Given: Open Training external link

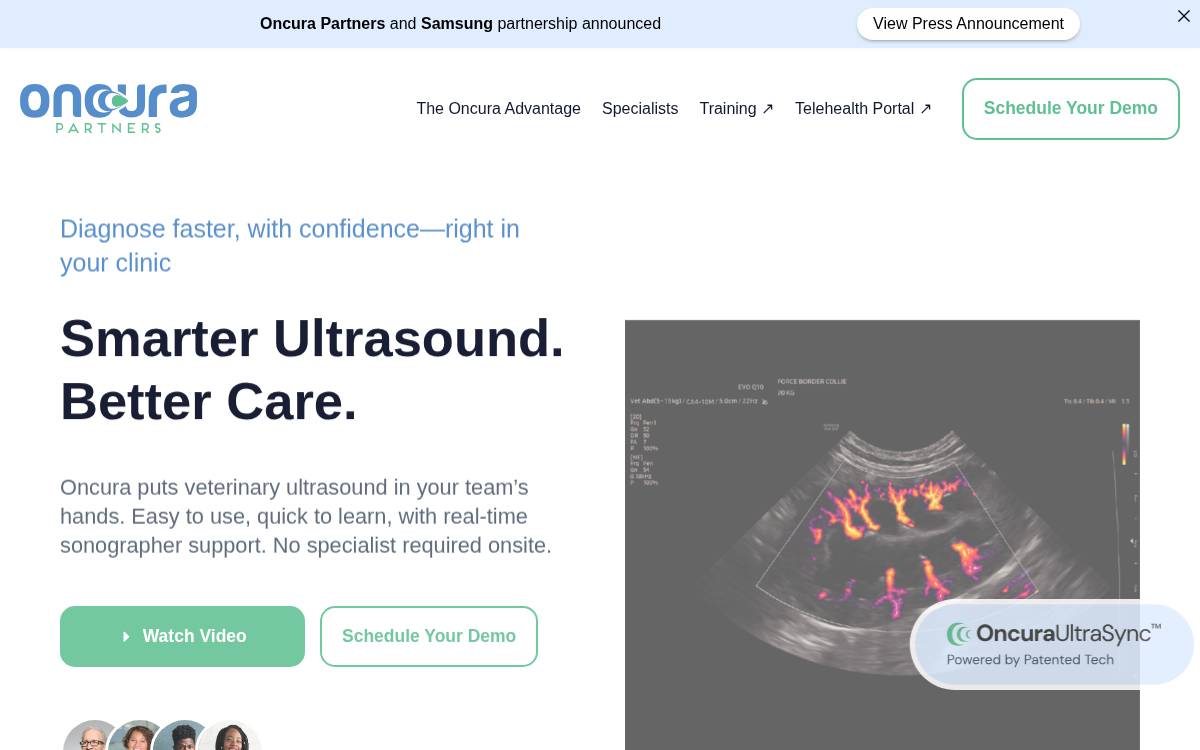Looking at the screenshot, I should (736, 108).
